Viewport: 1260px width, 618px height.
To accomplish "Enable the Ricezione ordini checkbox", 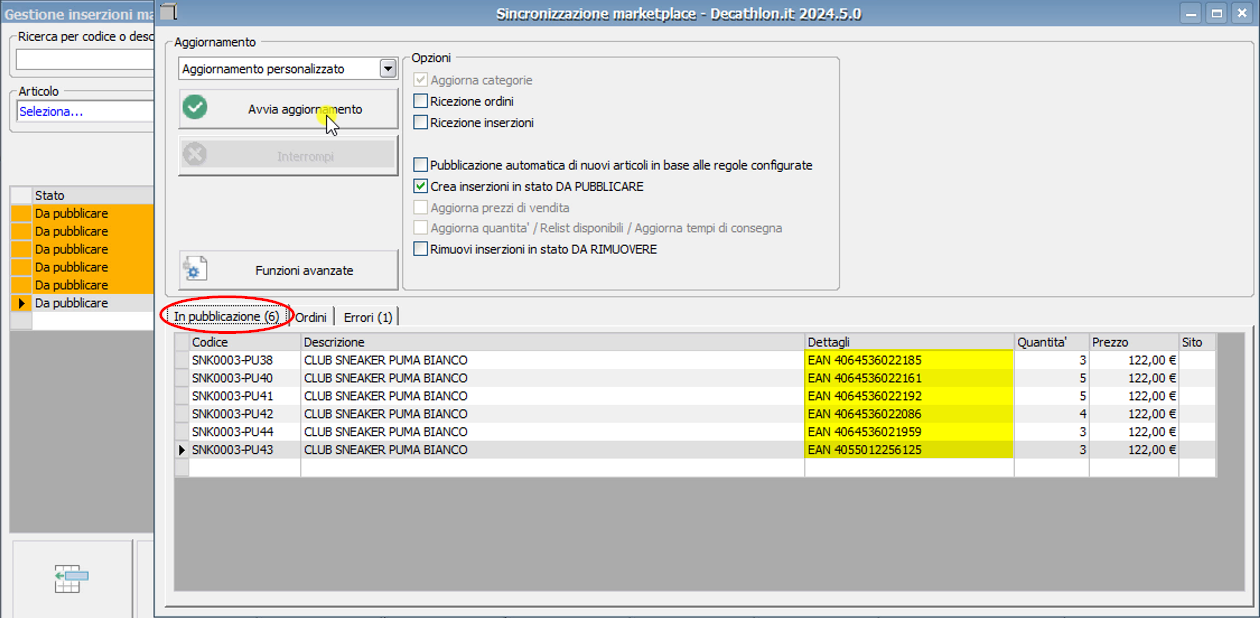I will (421, 101).
